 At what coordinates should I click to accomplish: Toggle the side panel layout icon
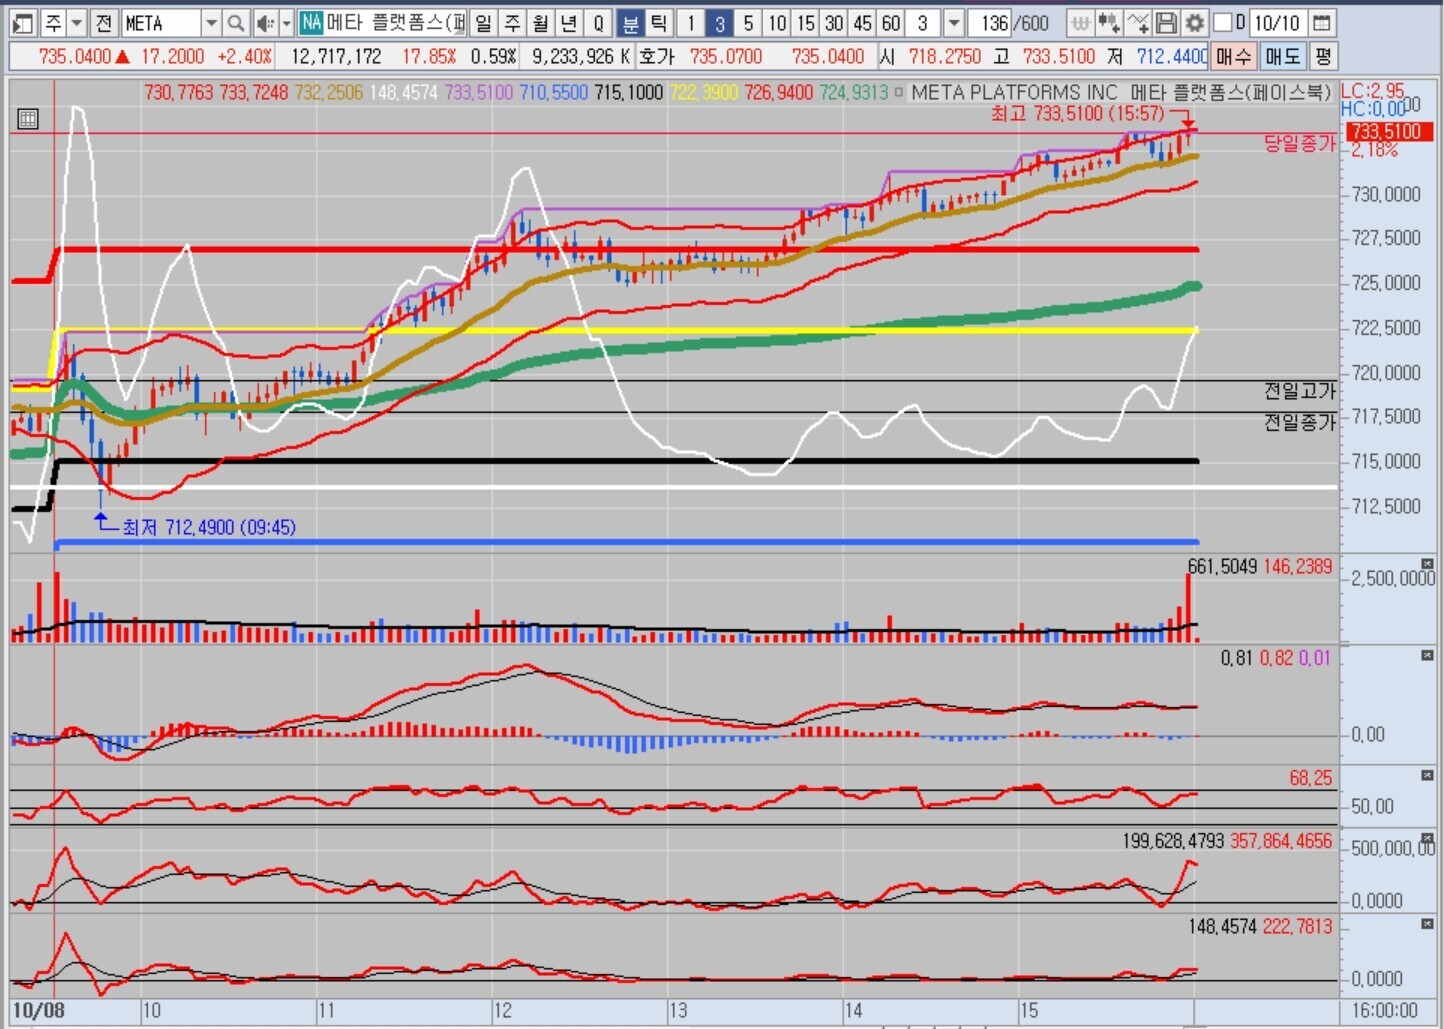23,22
